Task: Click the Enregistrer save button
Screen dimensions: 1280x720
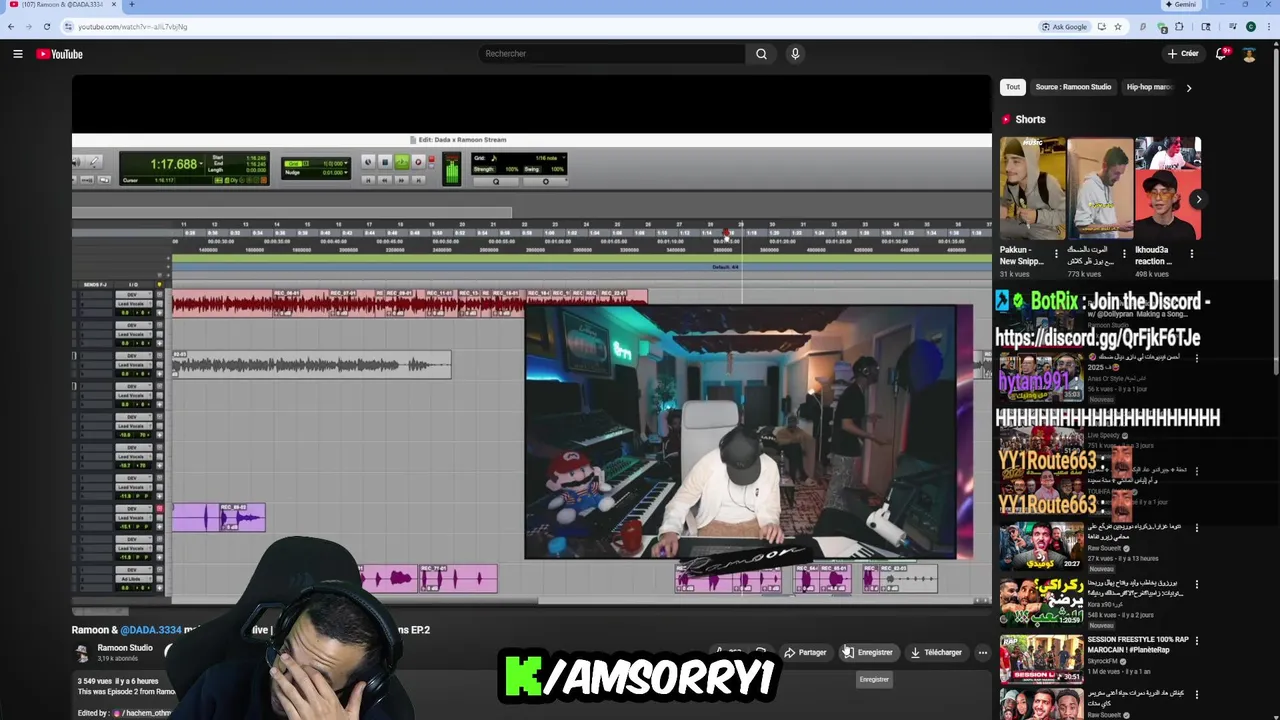Action: click(x=867, y=653)
